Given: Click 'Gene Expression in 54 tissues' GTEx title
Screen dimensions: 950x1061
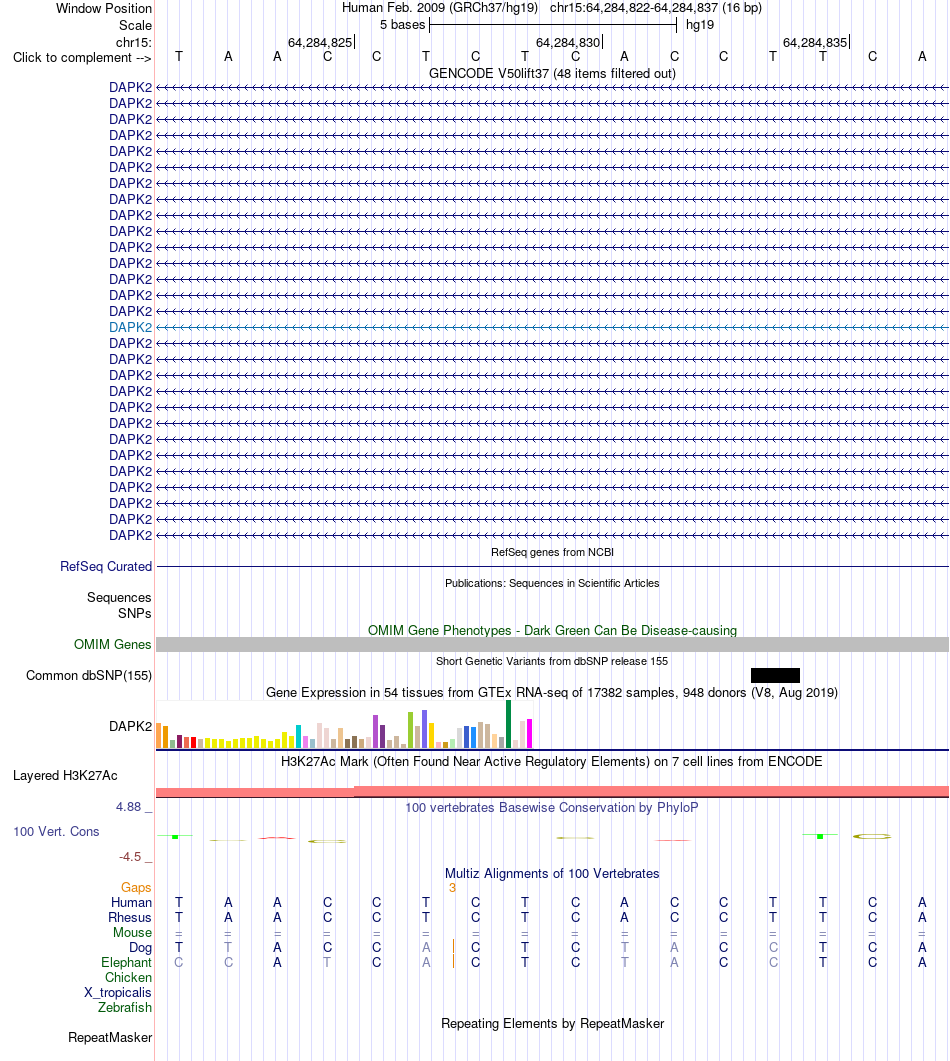Looking at the screenshot, I should click(552, 692).
